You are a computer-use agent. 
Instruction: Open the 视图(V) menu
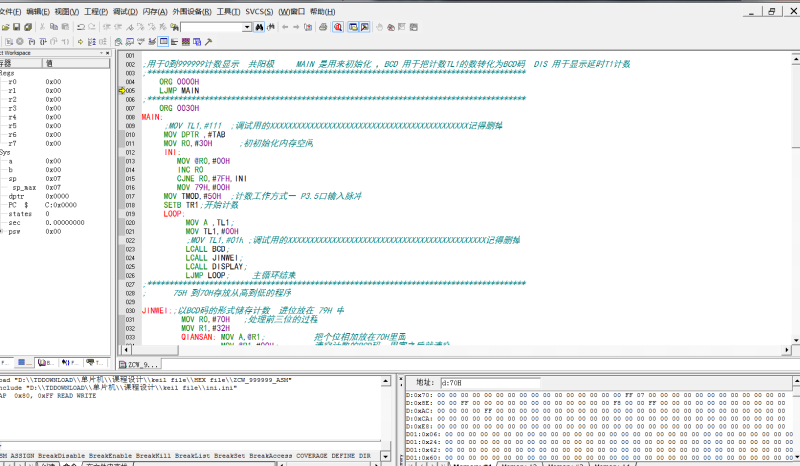[x=66, y=12]
